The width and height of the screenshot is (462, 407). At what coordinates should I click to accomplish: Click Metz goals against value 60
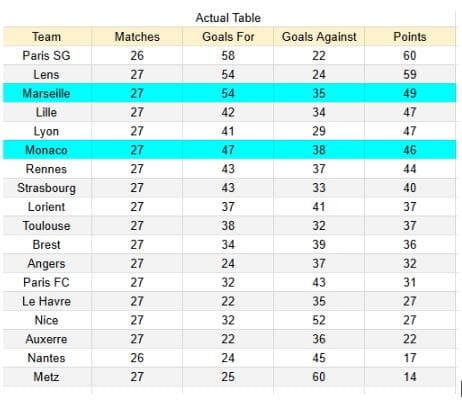point(319,377)
